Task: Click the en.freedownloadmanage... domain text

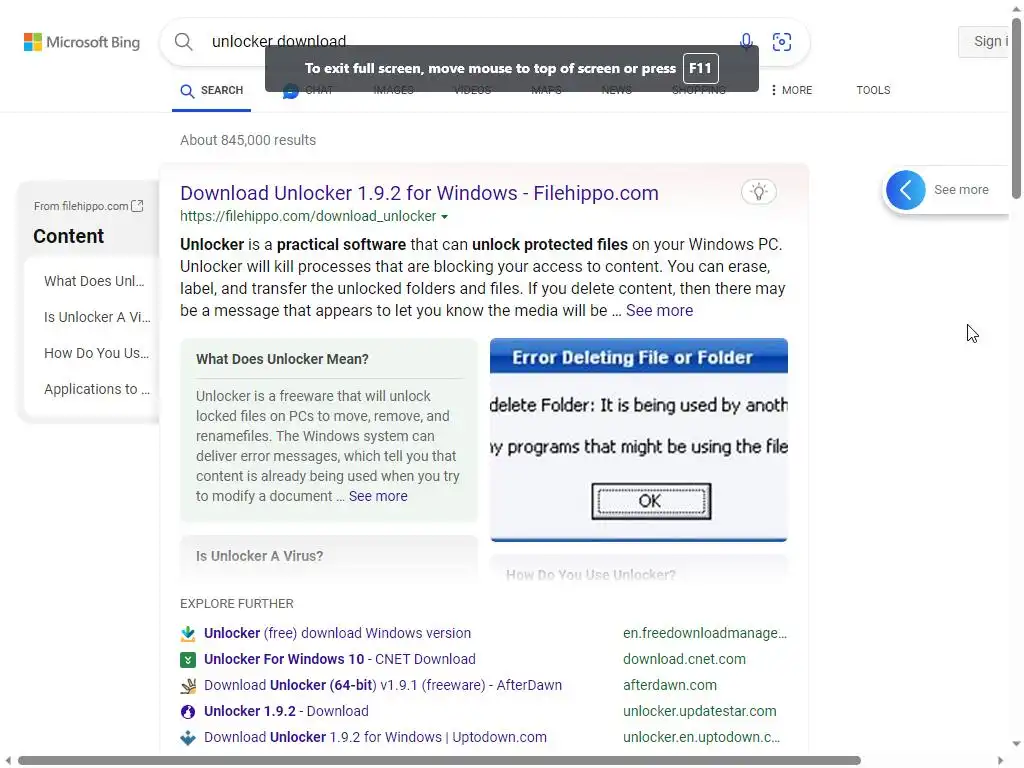Action: tap(705, 633)
